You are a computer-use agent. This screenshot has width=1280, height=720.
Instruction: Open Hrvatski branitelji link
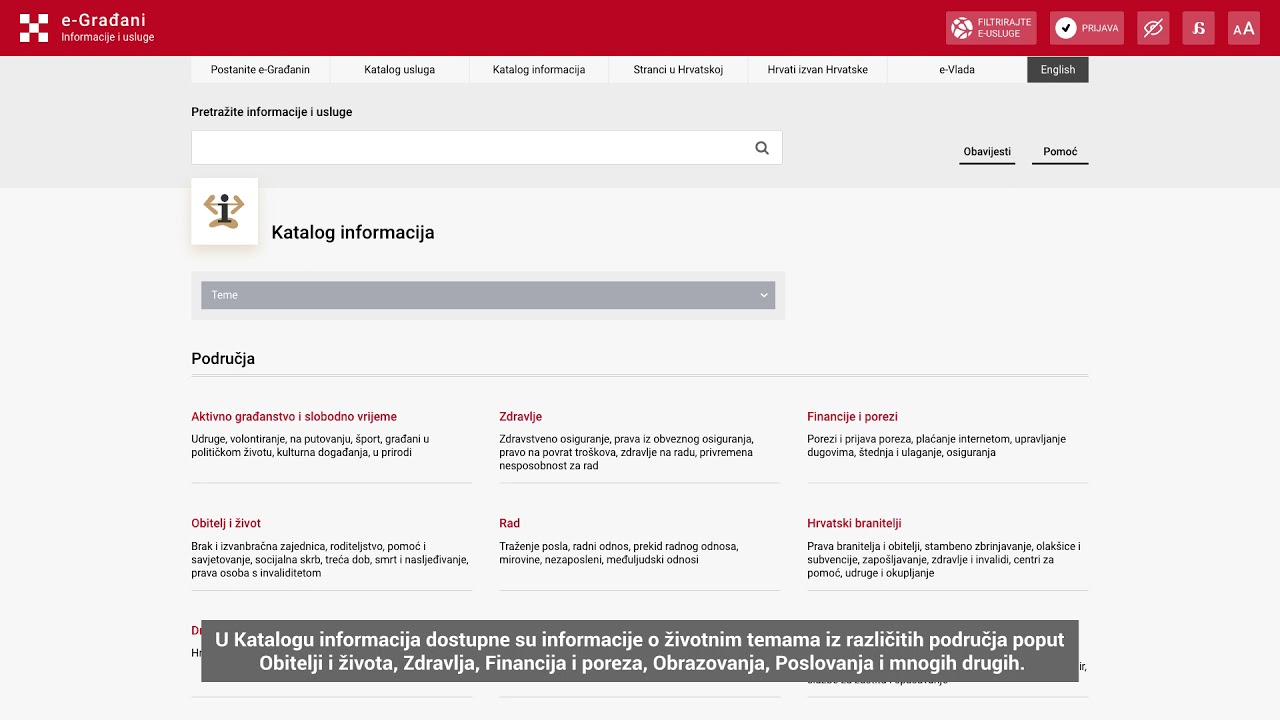coord(854,524)
